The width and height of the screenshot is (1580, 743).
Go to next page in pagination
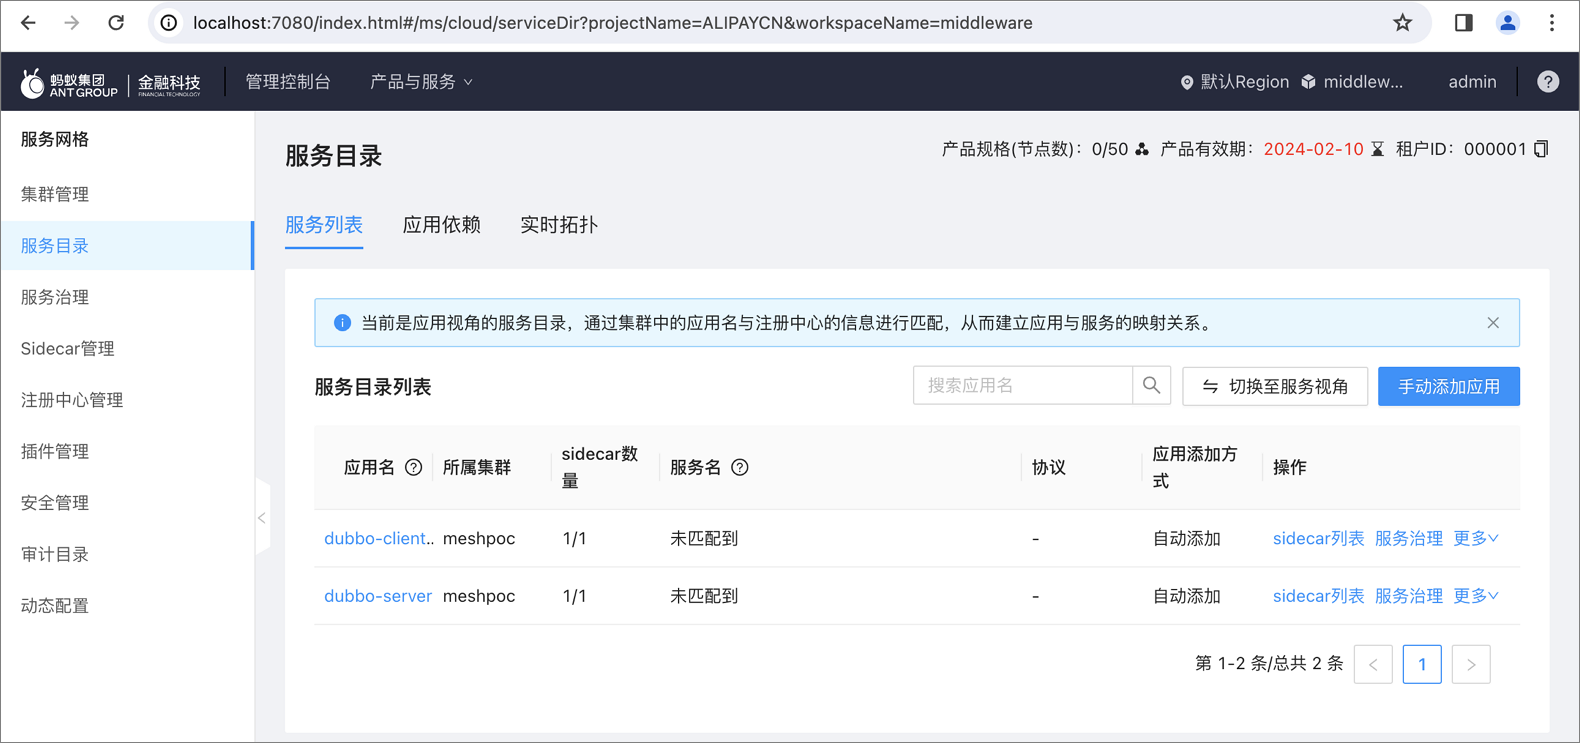click(x=1471, y=664)
